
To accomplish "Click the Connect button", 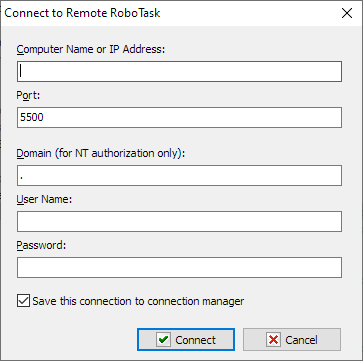I will (186, 340).
